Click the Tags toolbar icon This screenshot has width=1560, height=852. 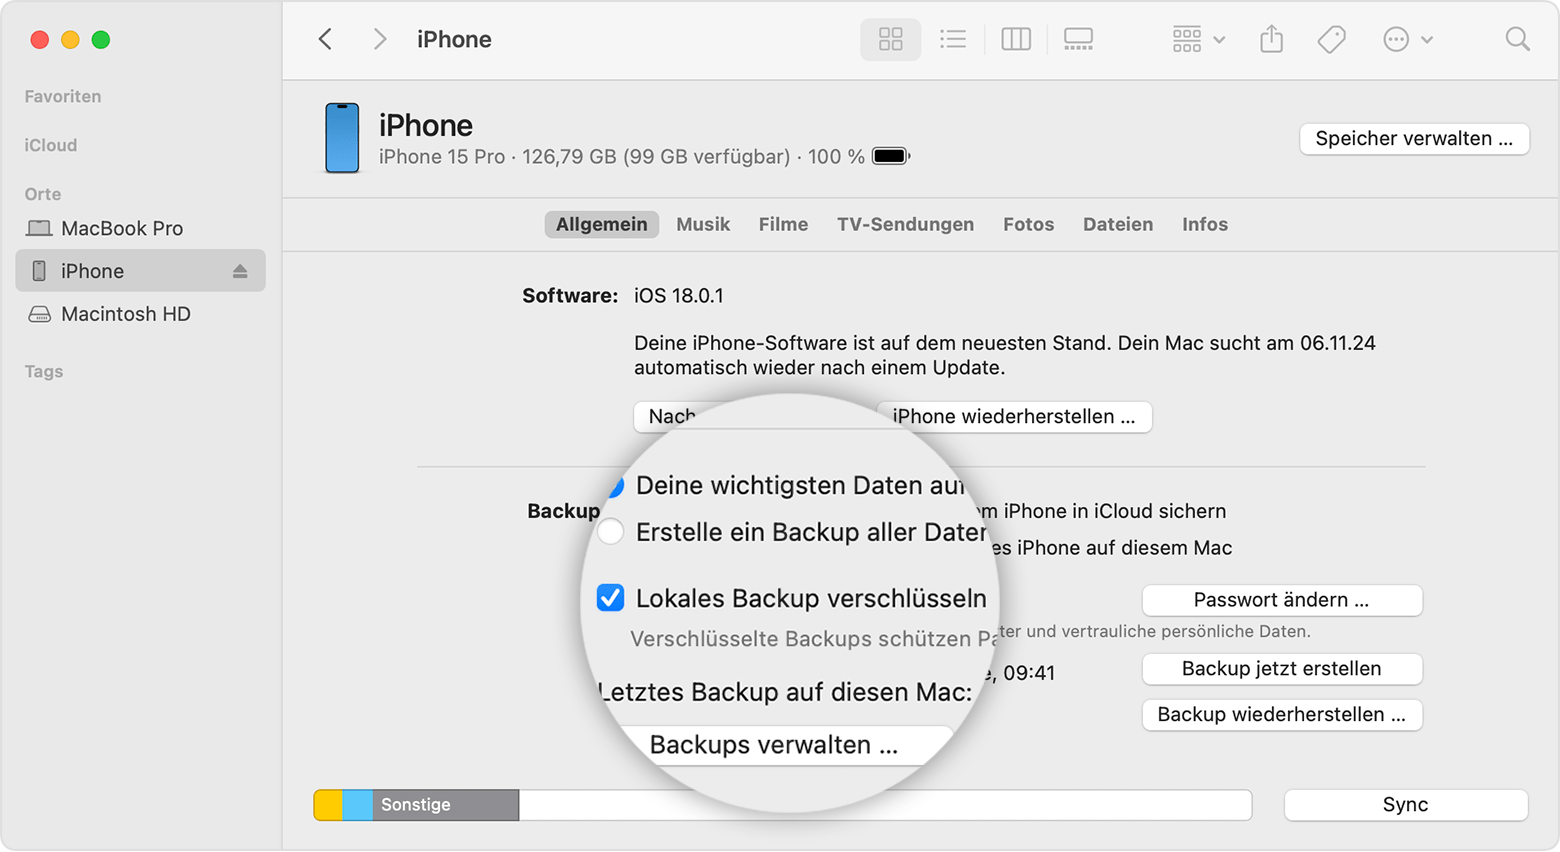coord(1331,39)
